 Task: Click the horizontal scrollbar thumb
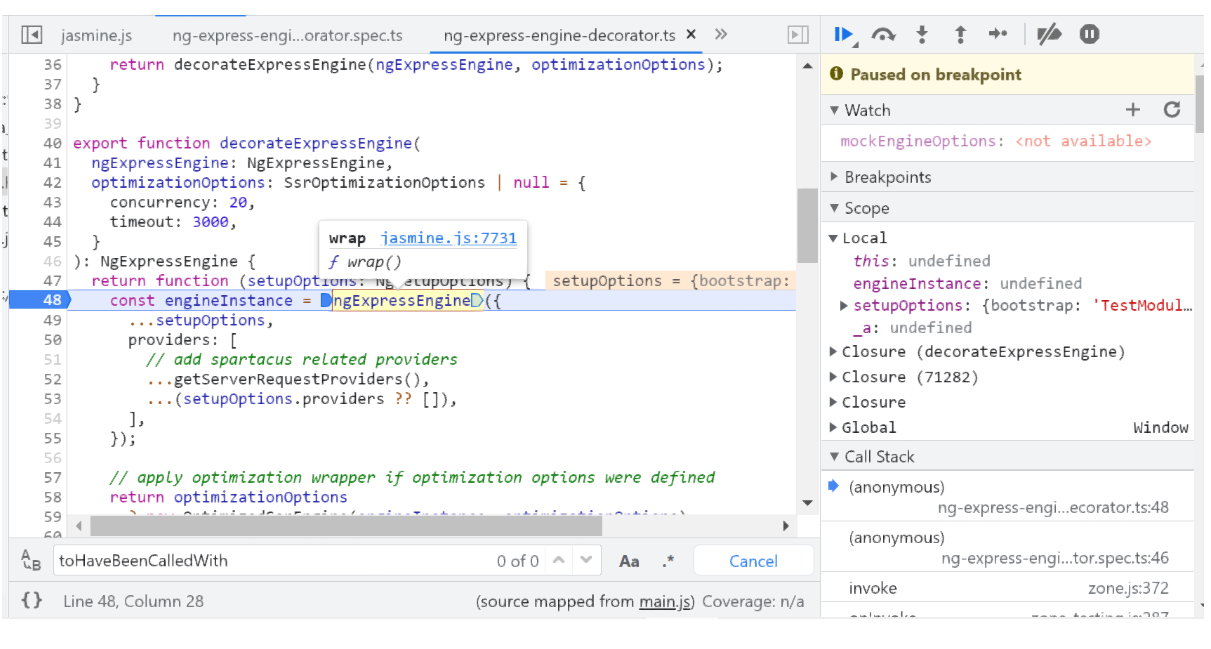click(x=346, y=525)
